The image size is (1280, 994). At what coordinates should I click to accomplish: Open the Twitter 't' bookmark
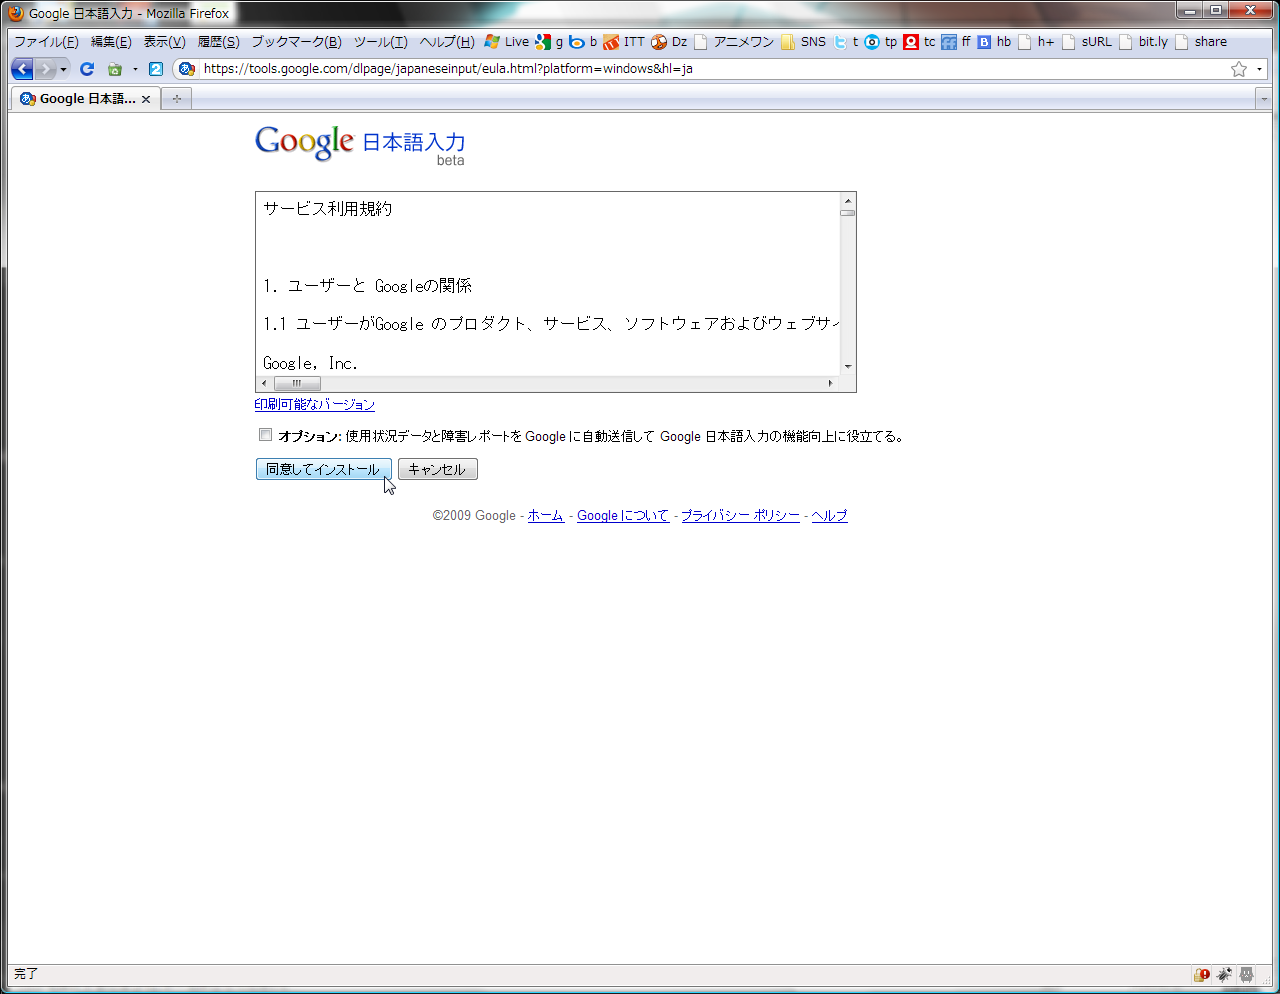[846, 42]
